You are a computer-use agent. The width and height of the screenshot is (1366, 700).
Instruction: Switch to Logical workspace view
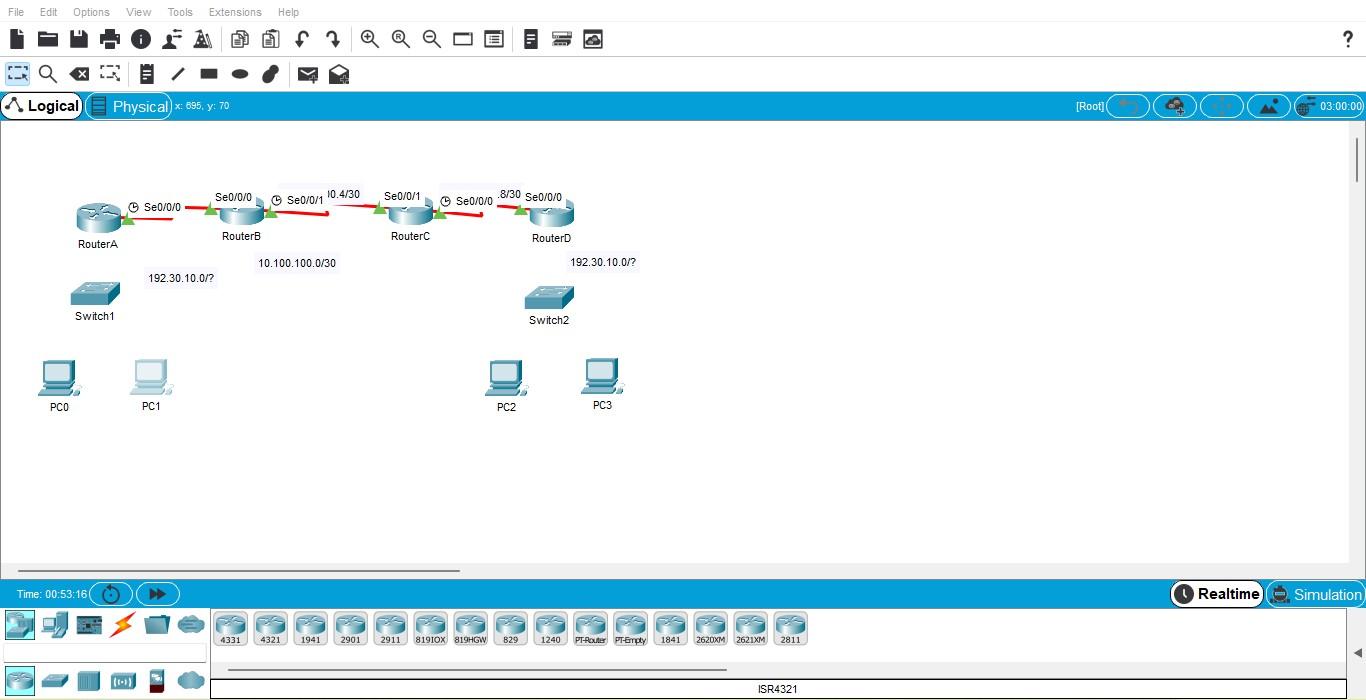pyautogui.click(x=42, y=106)
